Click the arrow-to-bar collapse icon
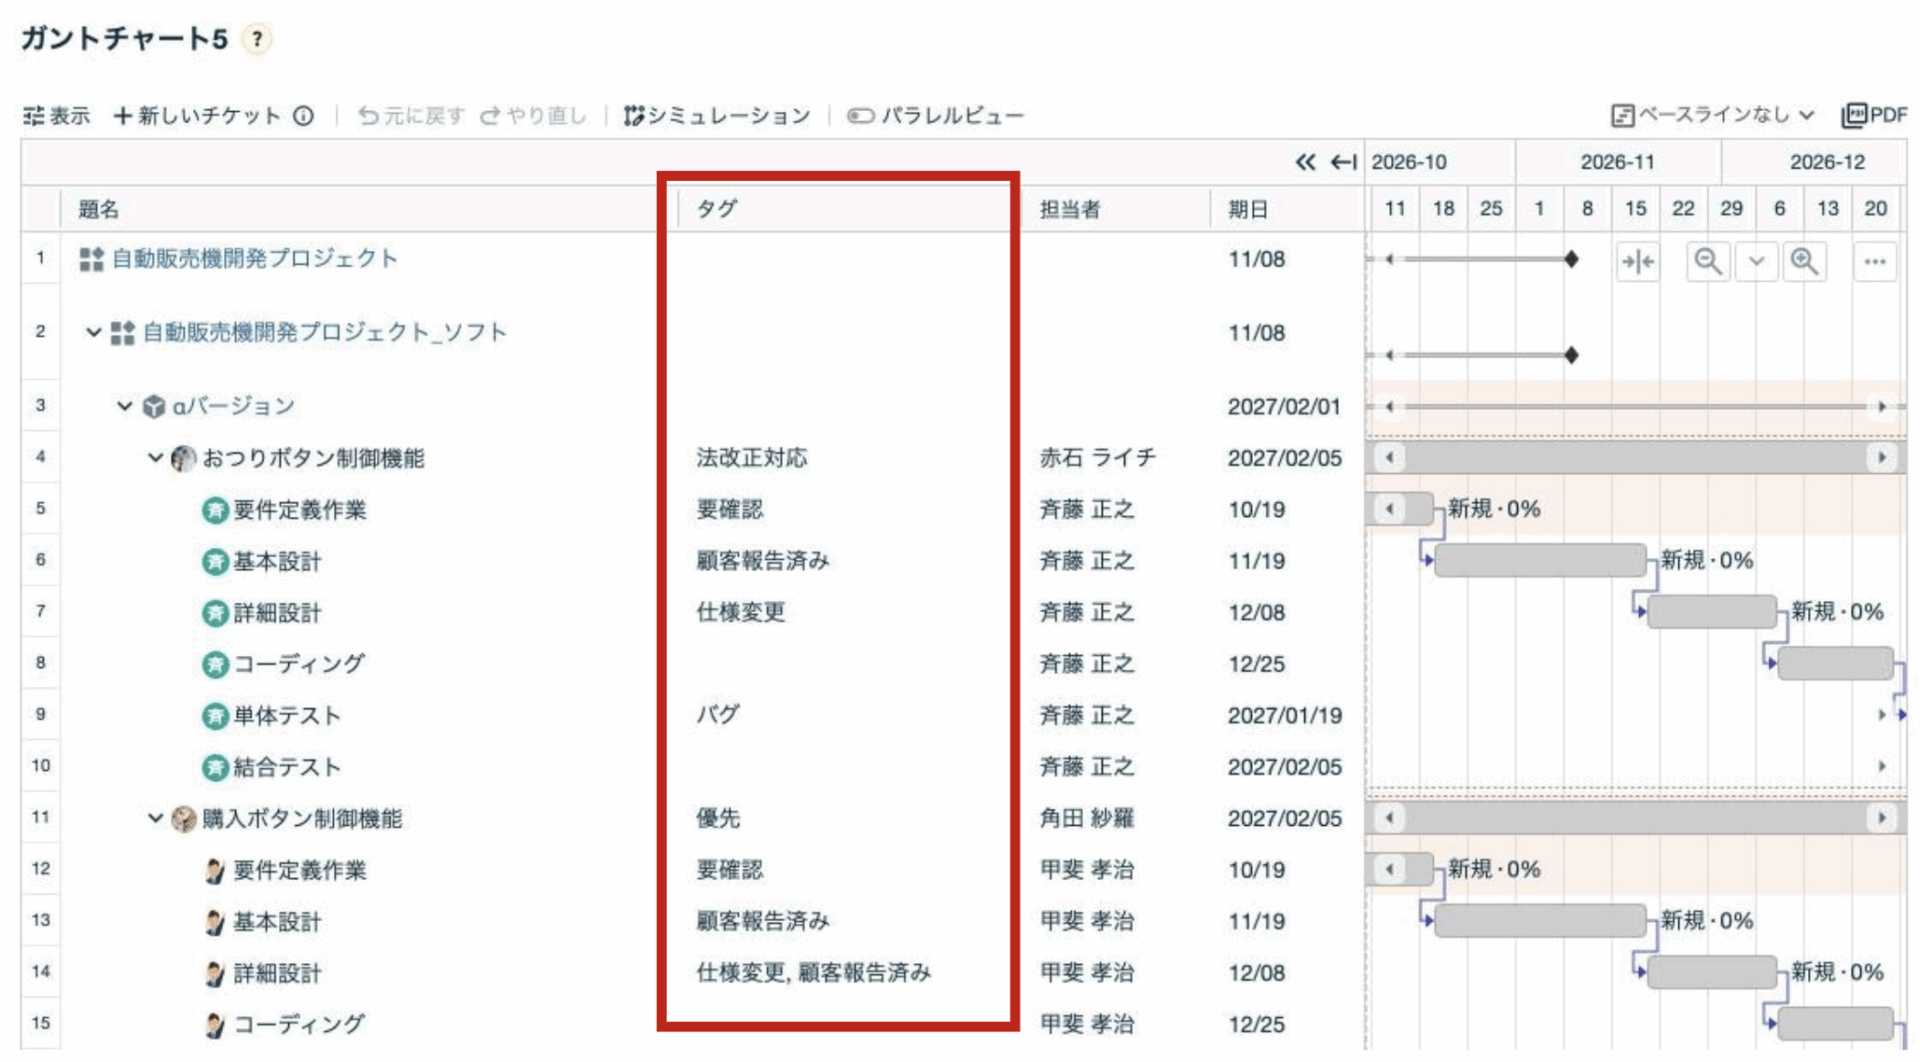Image resolution: width=1920 pixels, height=1062 pixels. pos(1343,162)
